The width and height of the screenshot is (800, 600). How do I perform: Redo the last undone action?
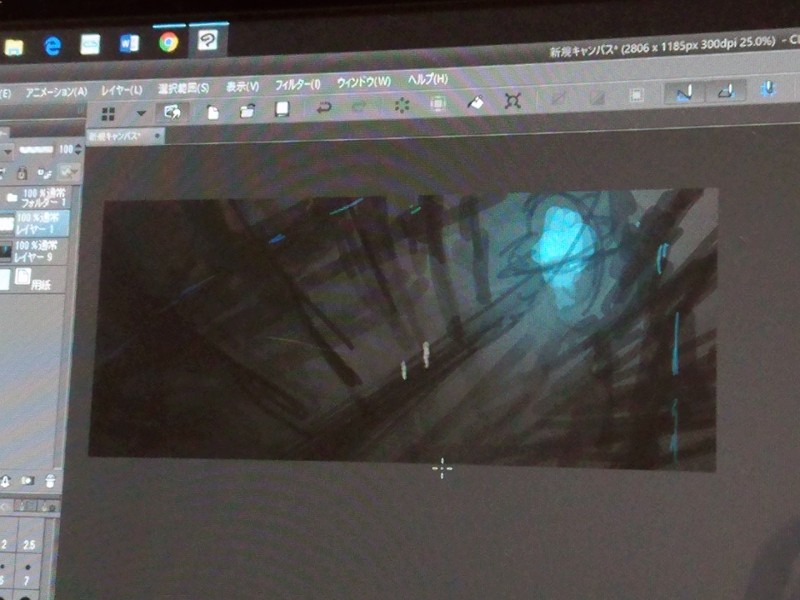pyautogui.click(x=359, y=106)
